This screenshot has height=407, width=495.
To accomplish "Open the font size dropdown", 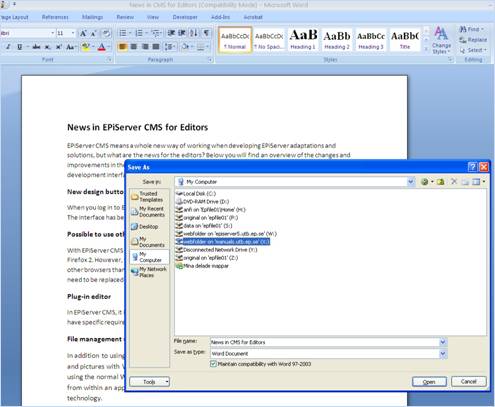I will coord(73,33).
